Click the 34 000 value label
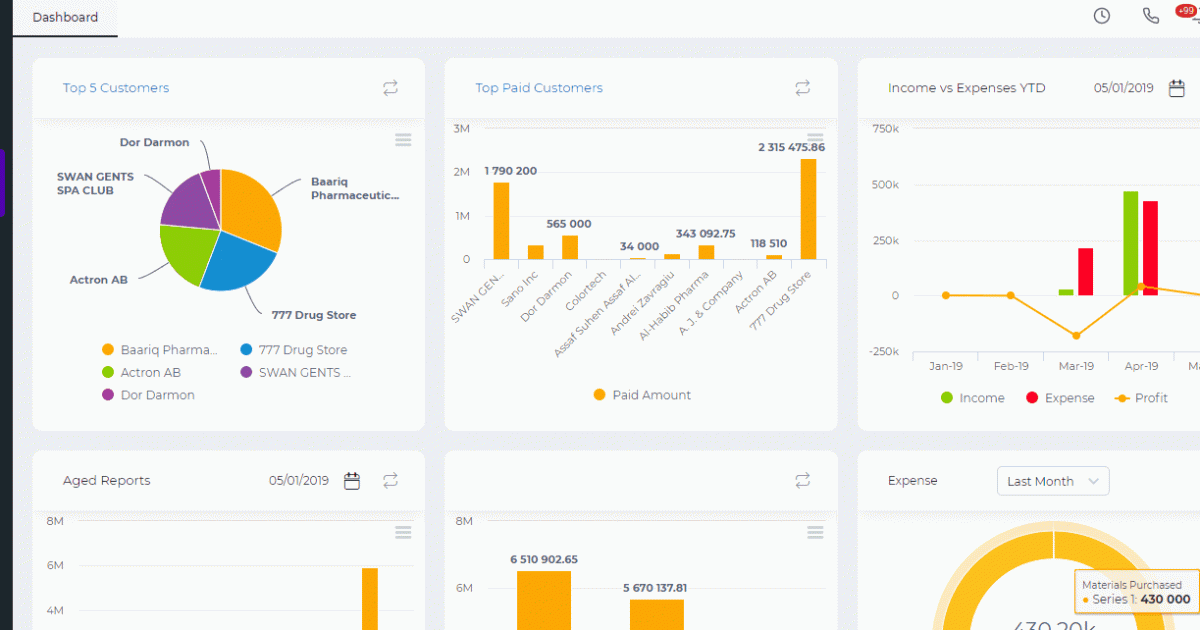The image size is (1200, 630). (639, 246)
